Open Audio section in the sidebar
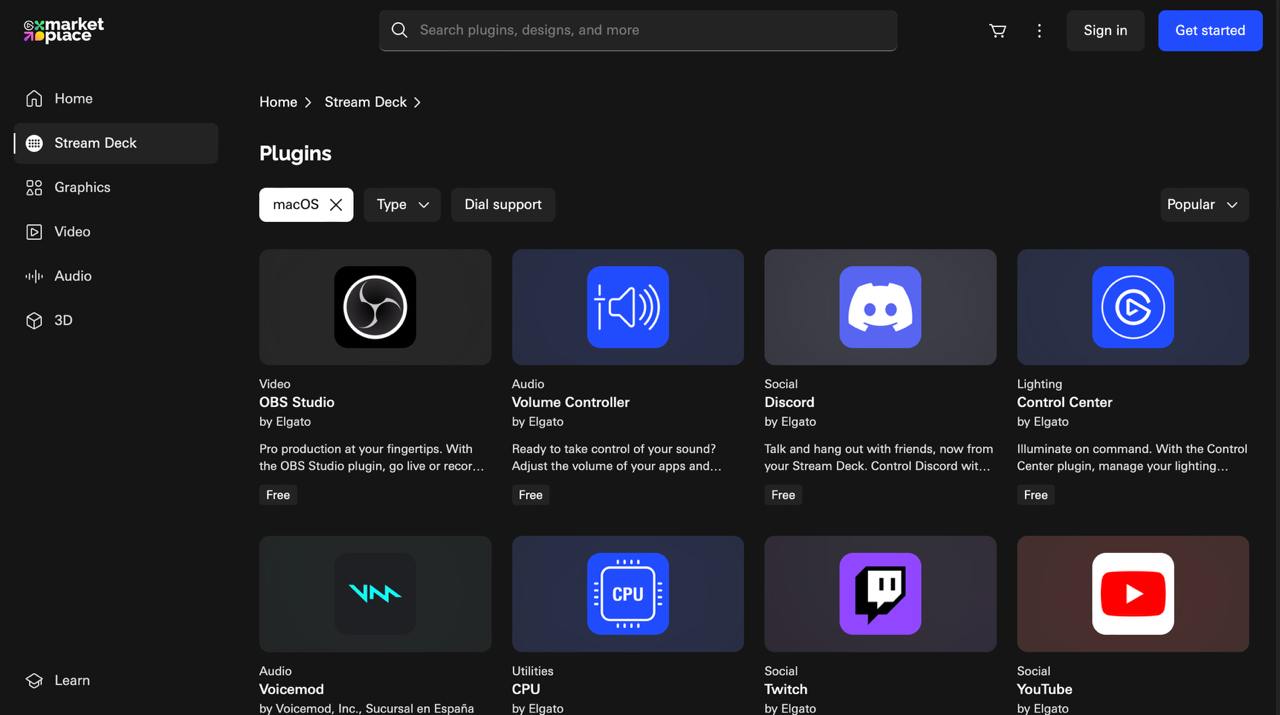The width and height of the screenshot is (1280, 715). coord(116,276)
